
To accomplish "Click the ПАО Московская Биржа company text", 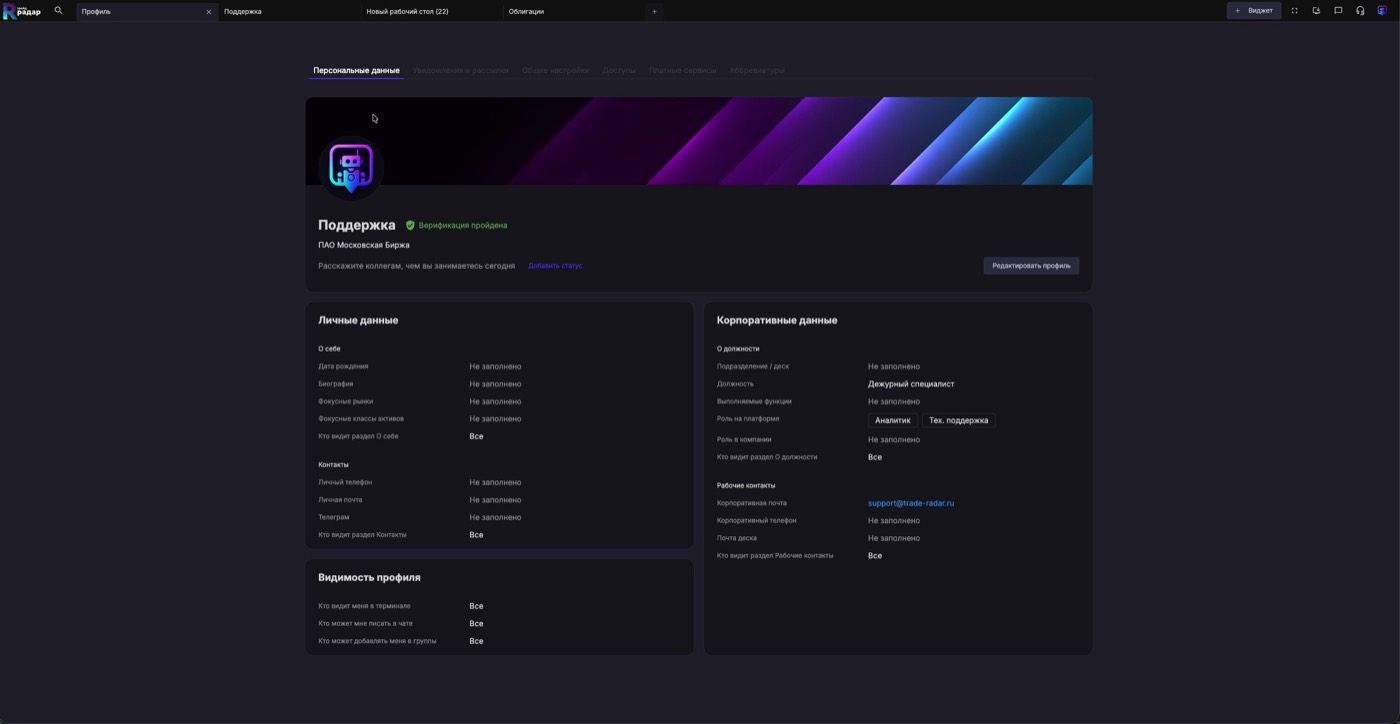I will click(x=364, y=245).
